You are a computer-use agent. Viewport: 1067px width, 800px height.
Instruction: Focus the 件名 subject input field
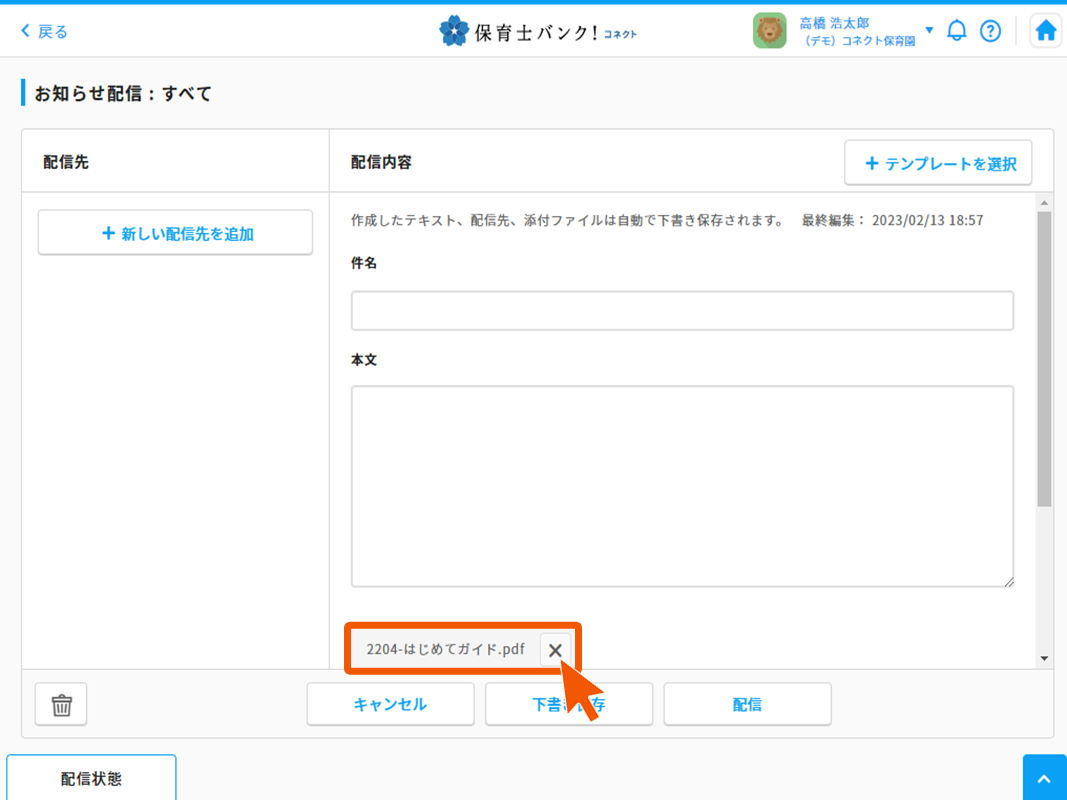(682, 311)
